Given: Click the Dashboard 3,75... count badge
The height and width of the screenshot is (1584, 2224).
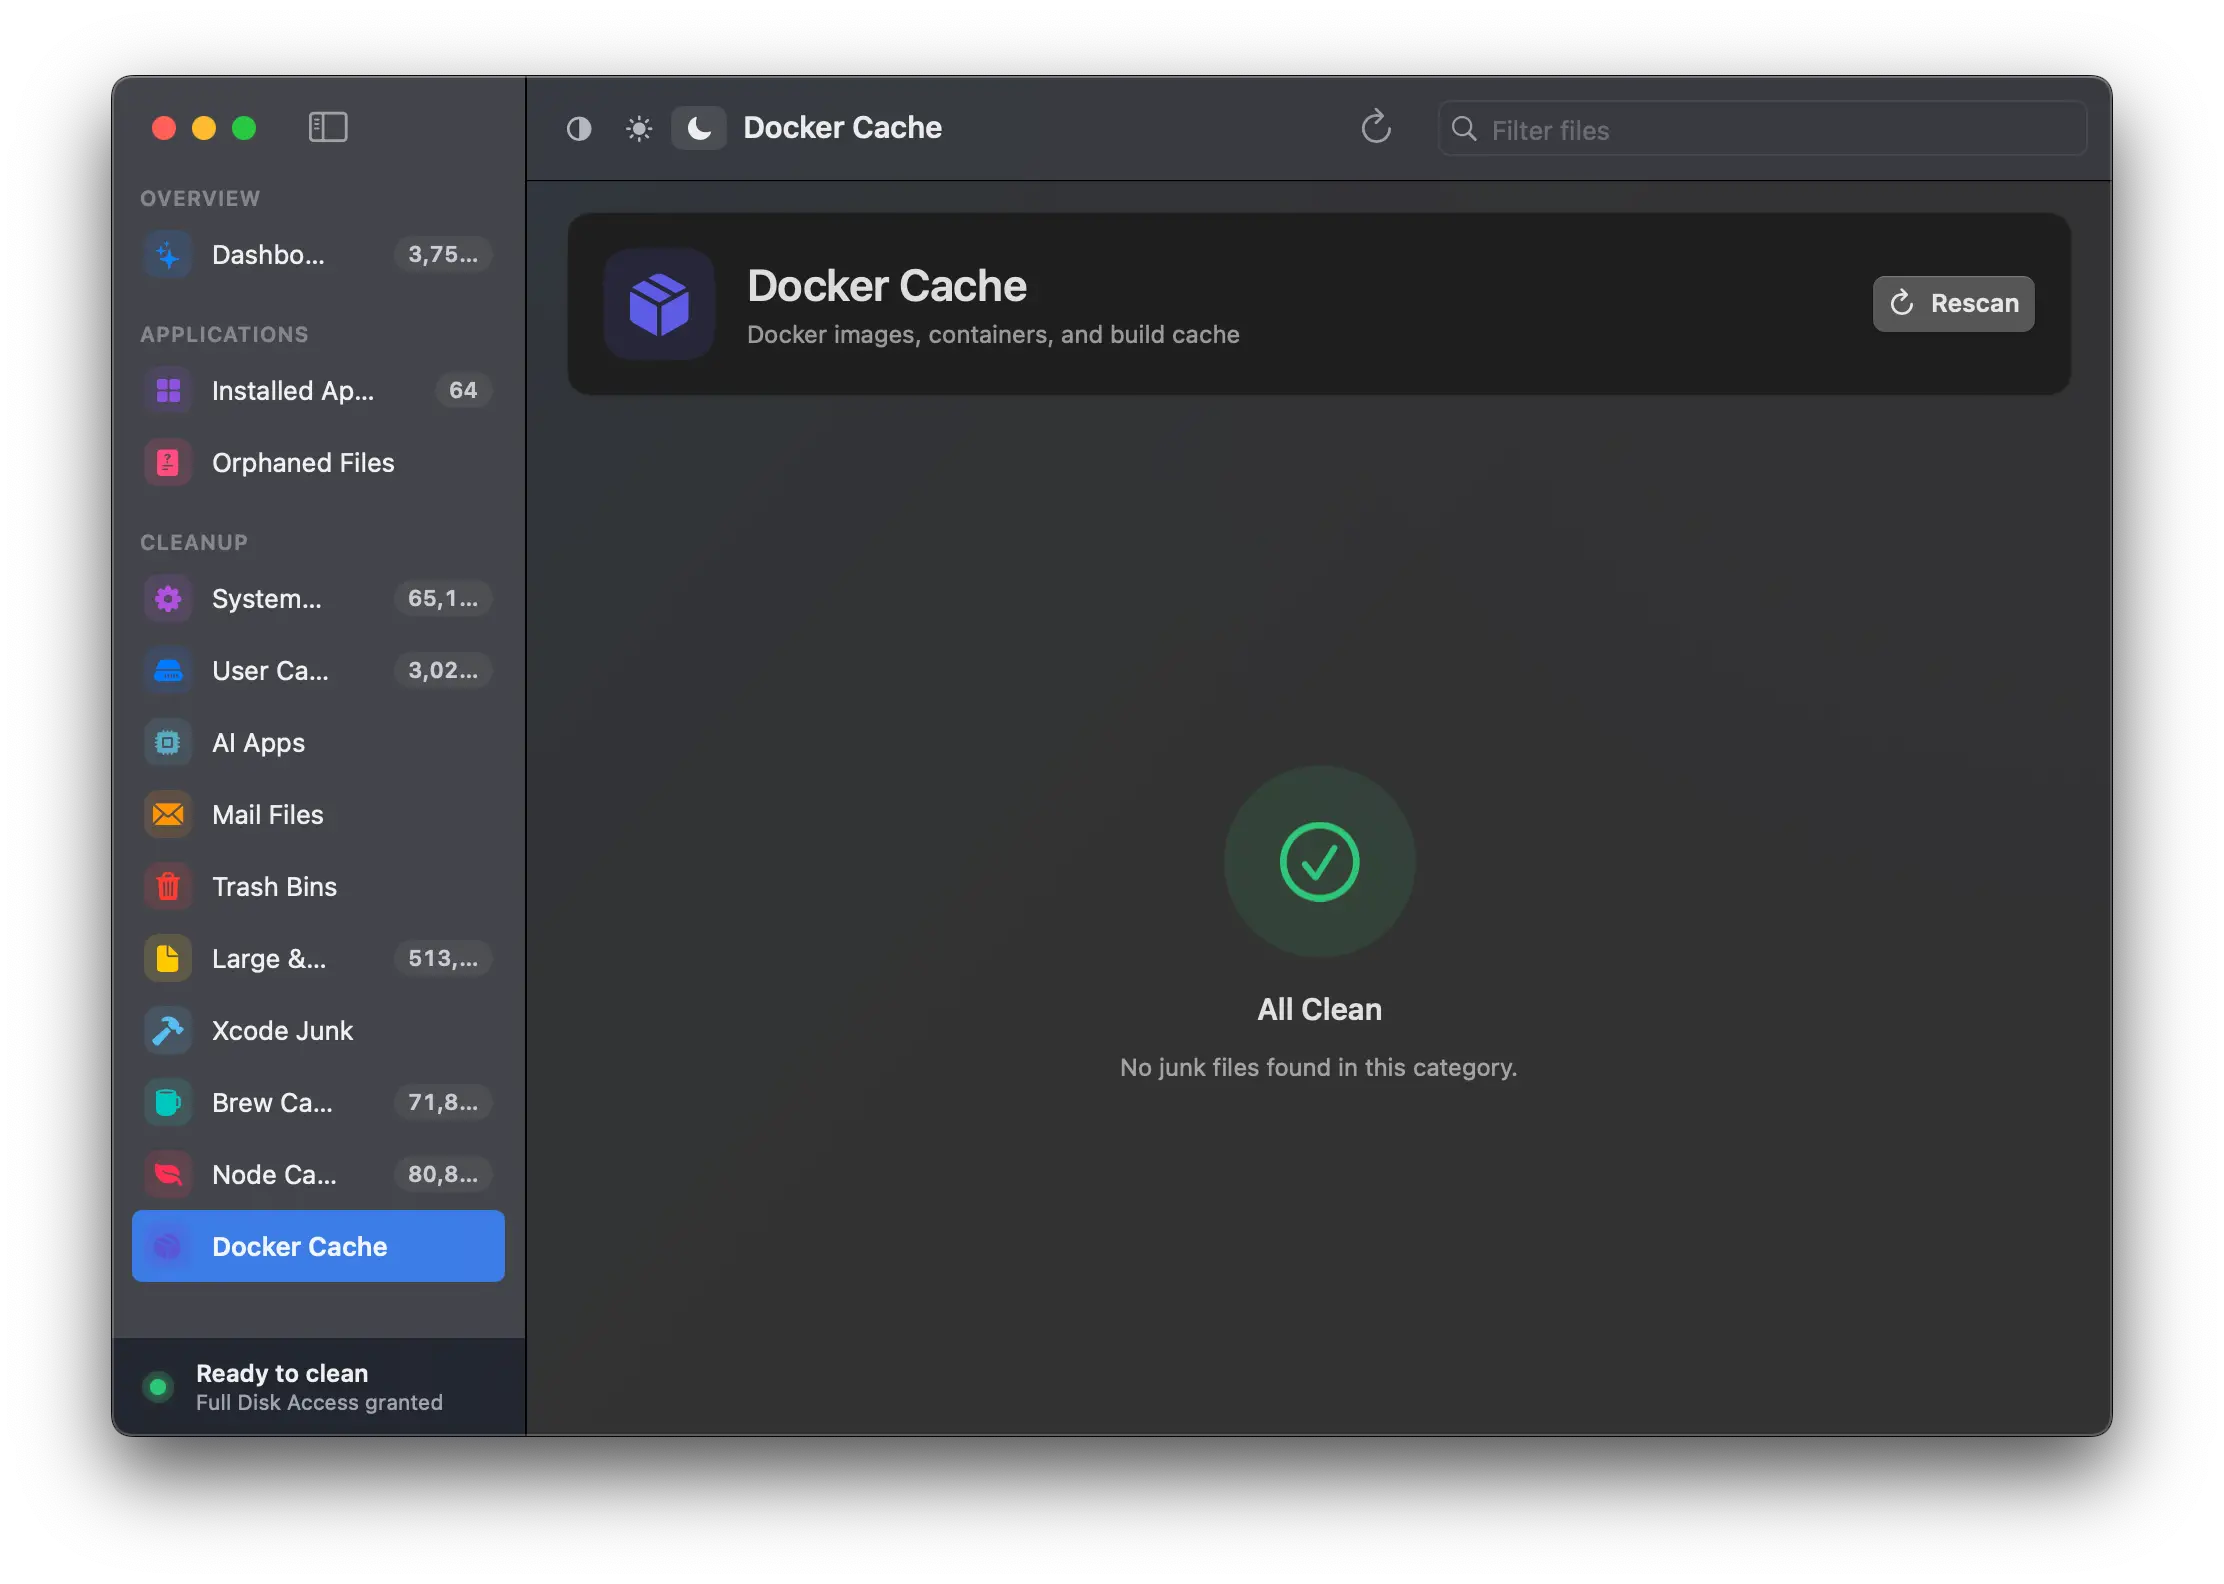Looking at the screenshot, I should [x=443, y=254].
